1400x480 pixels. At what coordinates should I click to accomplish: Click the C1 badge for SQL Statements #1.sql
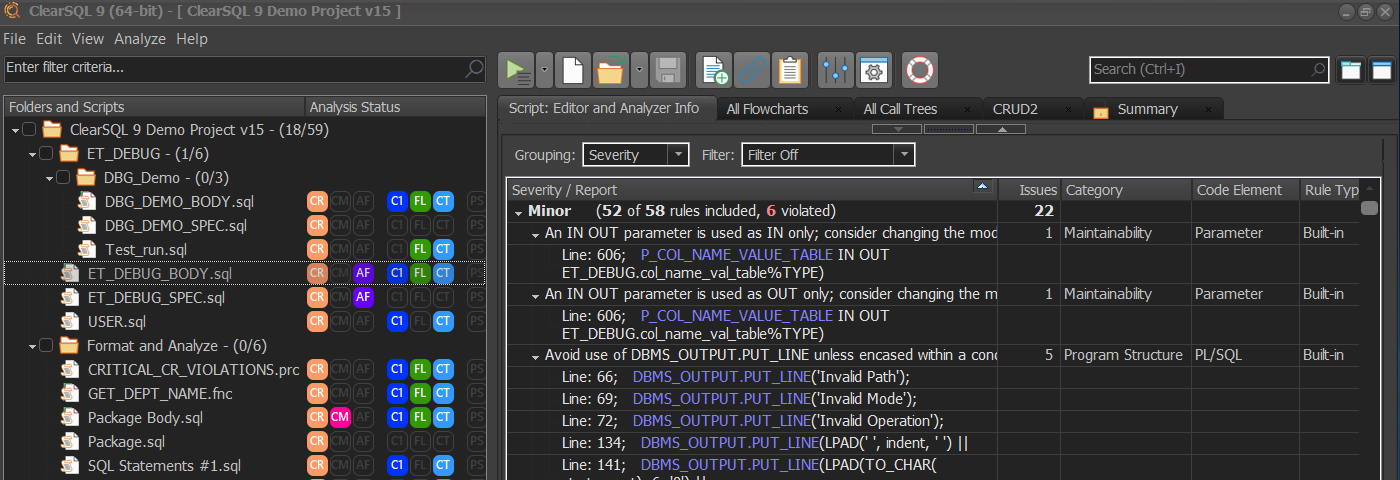point(397,465)
